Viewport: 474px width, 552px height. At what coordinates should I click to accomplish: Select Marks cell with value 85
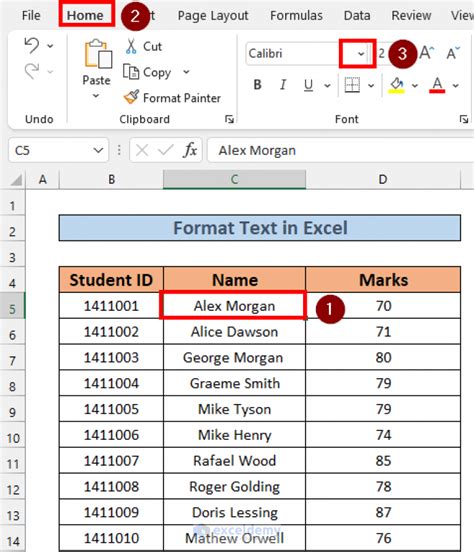[383, 460]
